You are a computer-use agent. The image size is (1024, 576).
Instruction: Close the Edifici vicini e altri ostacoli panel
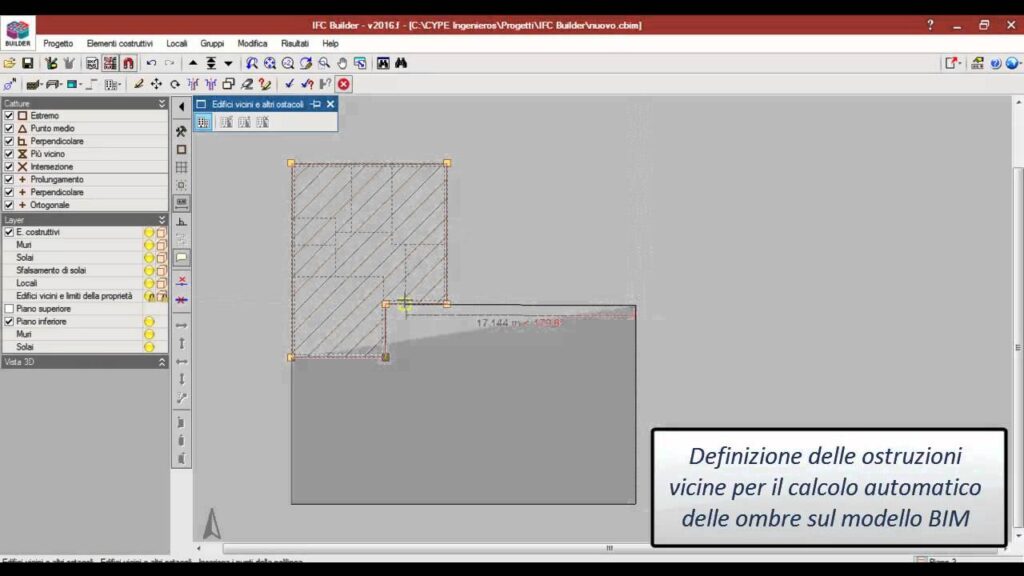pos(330,104)
